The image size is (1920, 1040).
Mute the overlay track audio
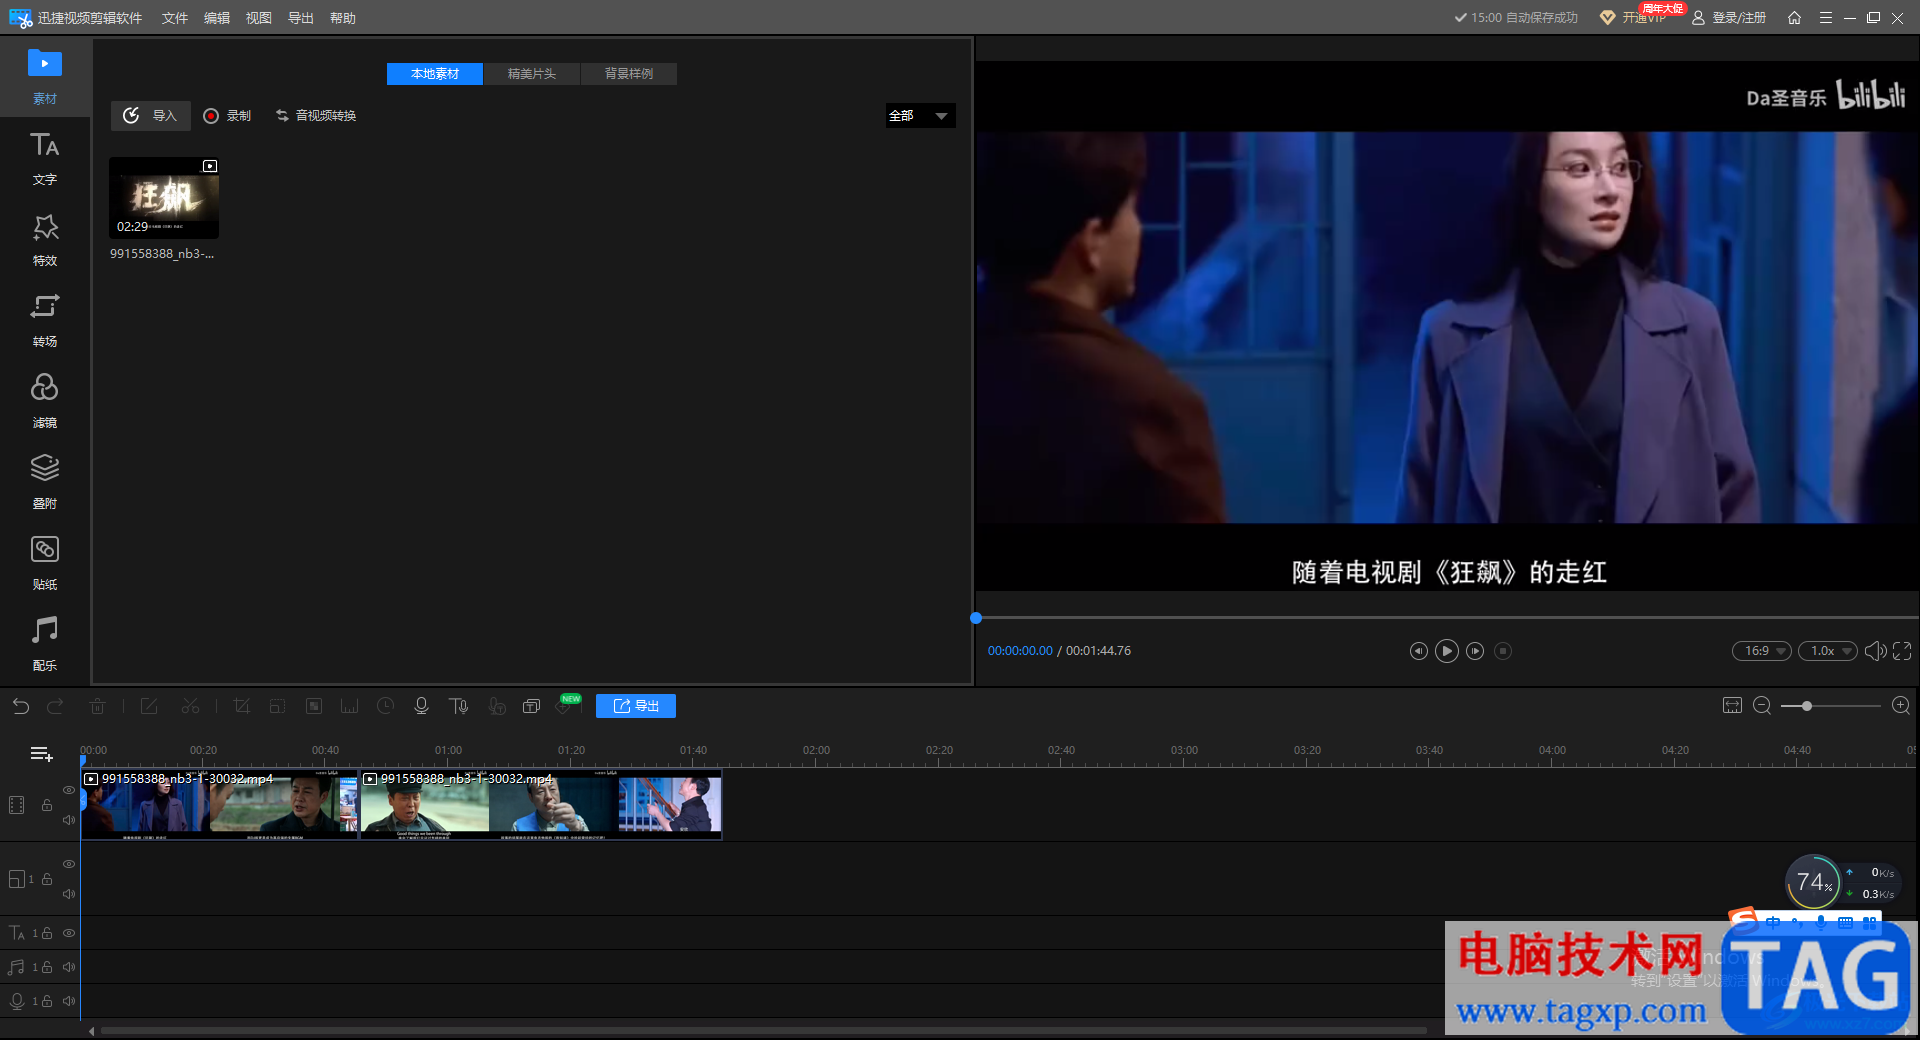pos(69,894)
